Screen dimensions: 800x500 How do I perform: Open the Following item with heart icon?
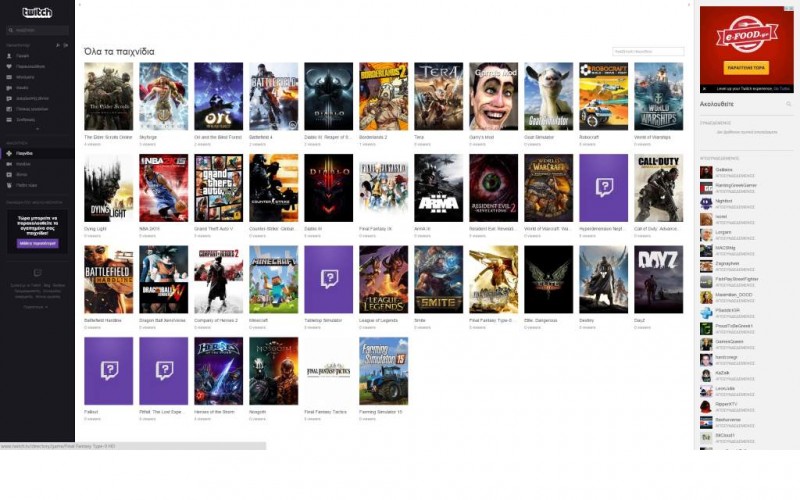click(37, 66)
